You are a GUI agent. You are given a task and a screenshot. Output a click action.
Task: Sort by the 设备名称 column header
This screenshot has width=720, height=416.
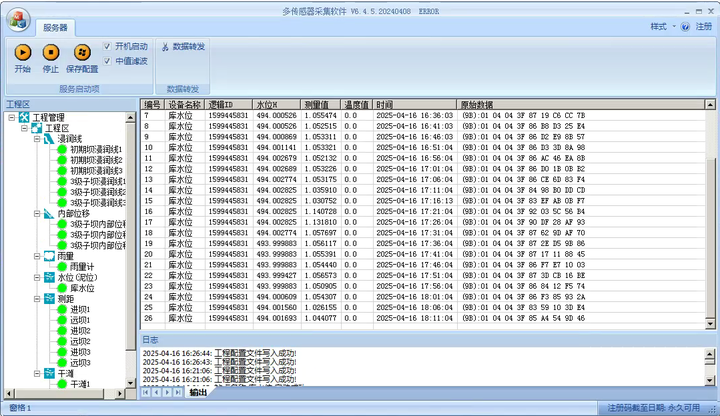click(185, 105)
